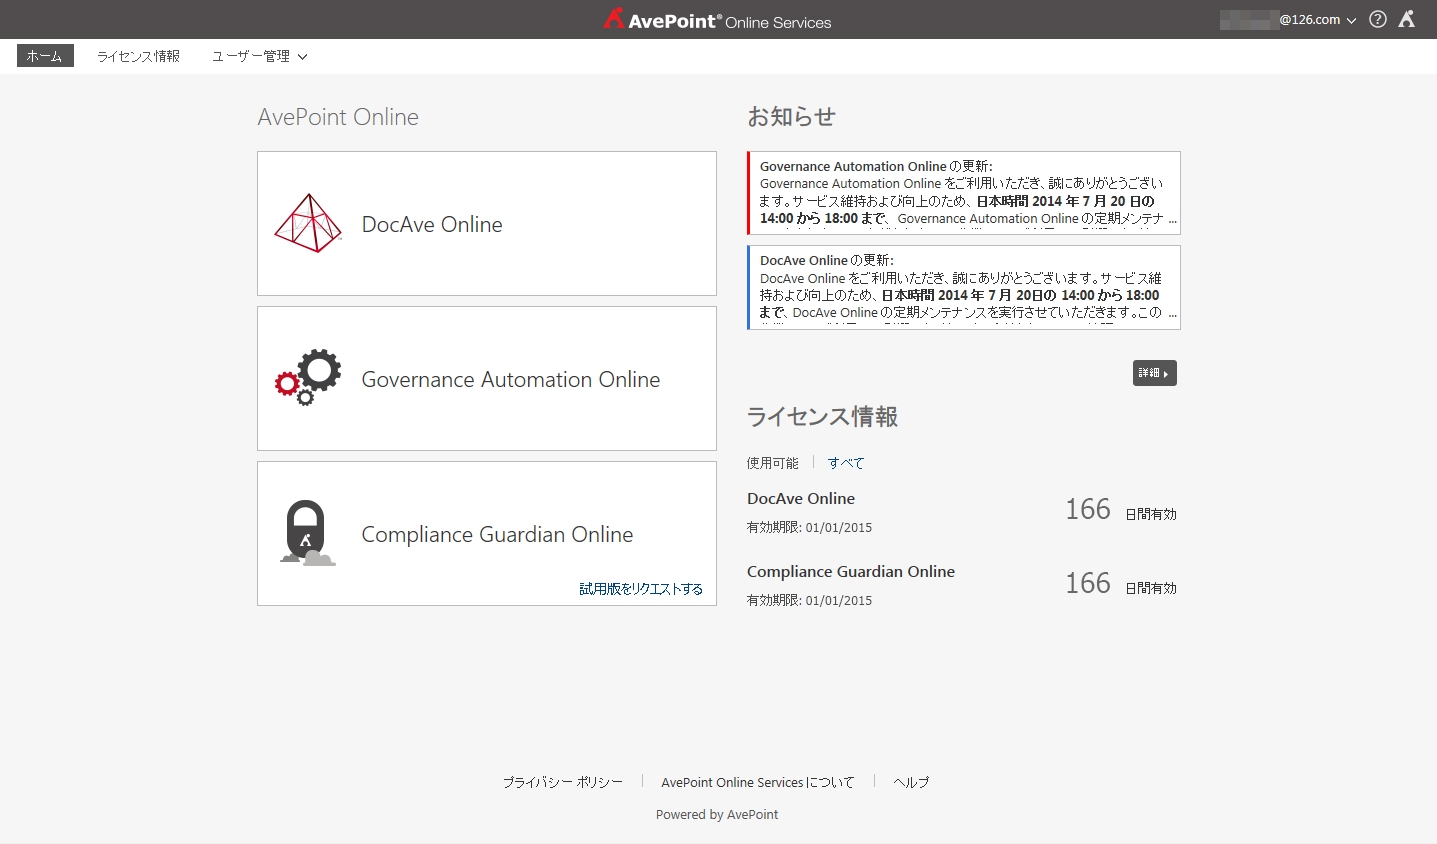Click the 詳細 button under notices
1437x844 pixels.
pyautogui.click(x=1154, y=373)
